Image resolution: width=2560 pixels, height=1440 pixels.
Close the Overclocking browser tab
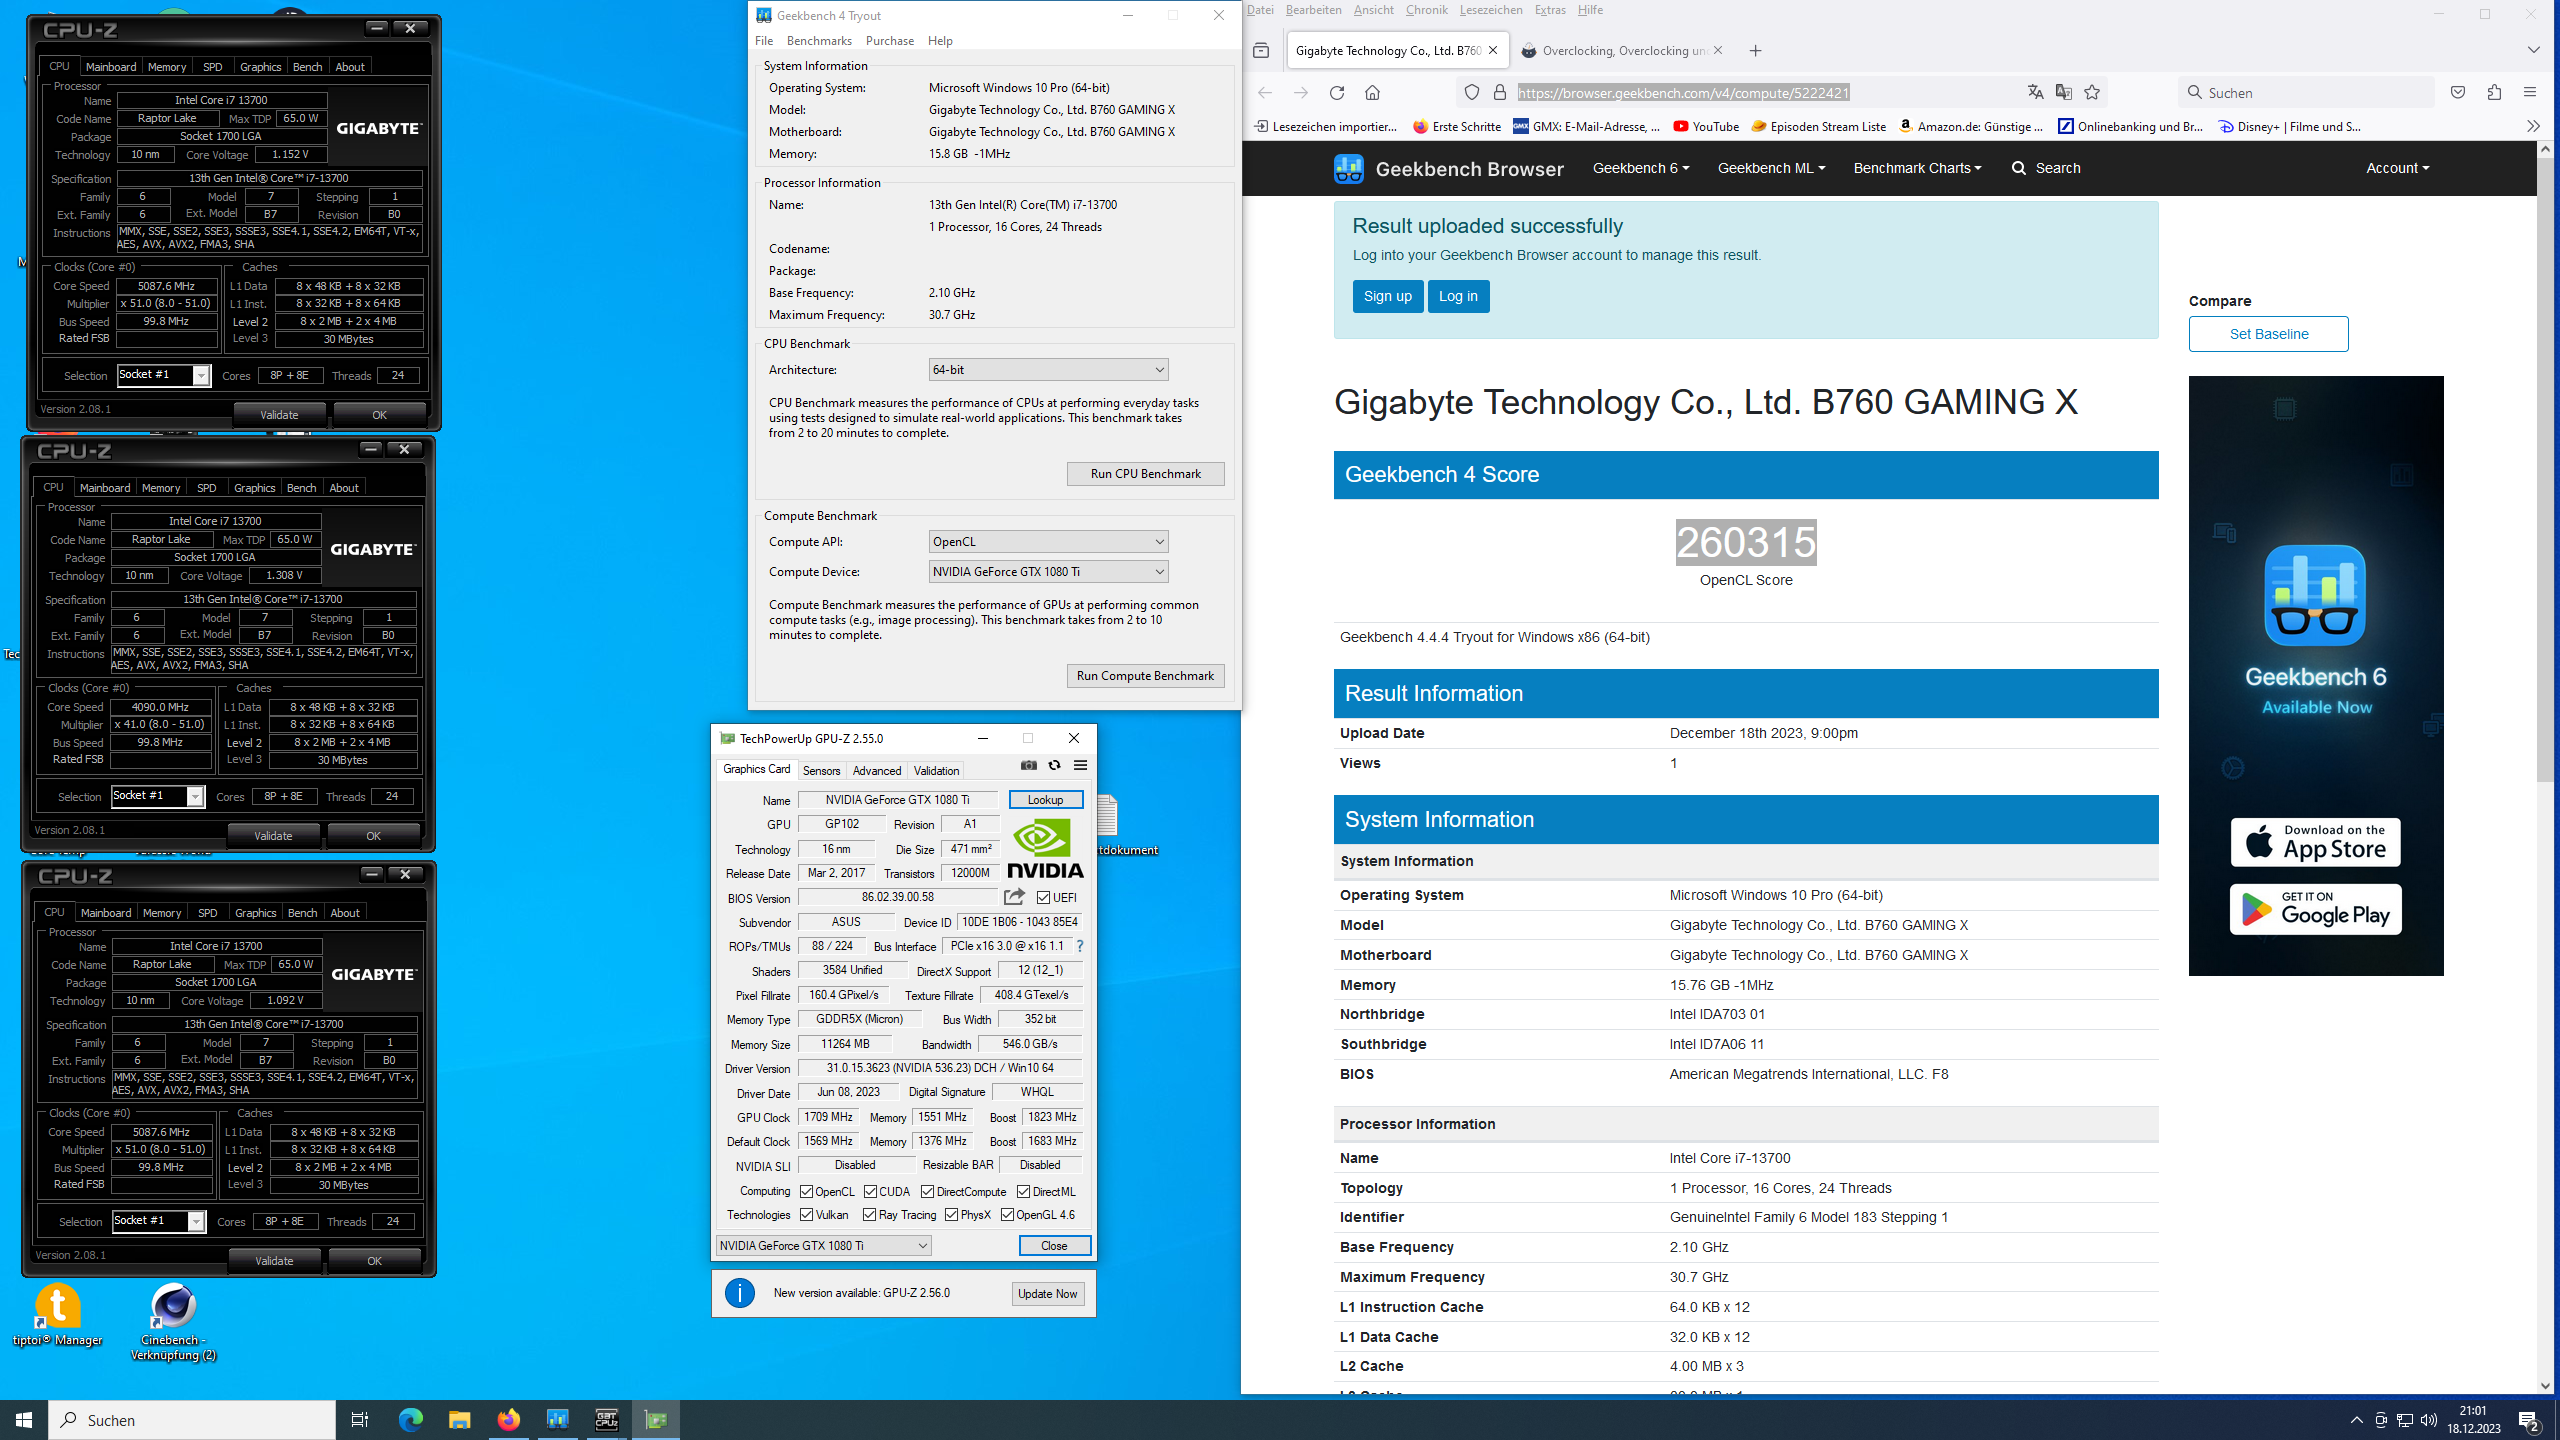coord(1718,51)
